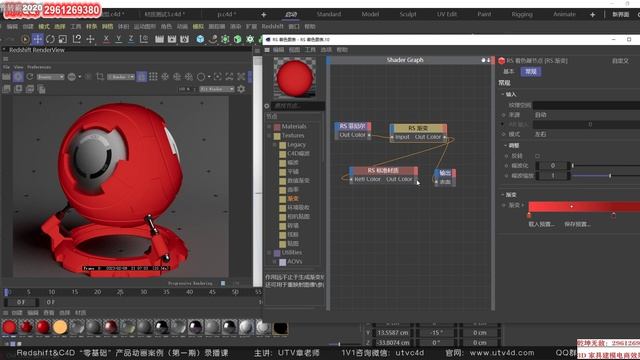Toggle the Y axis lock
This screenshot has width=640, height=360.
(118, 39)
